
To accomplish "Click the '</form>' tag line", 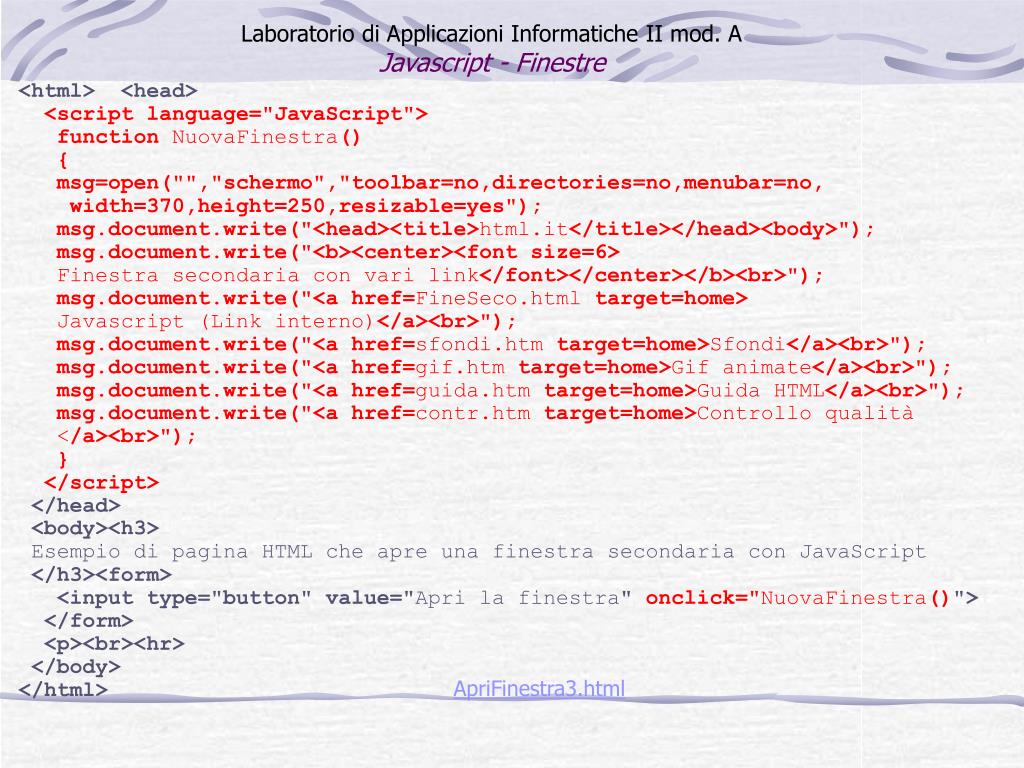I will [88, 620].
